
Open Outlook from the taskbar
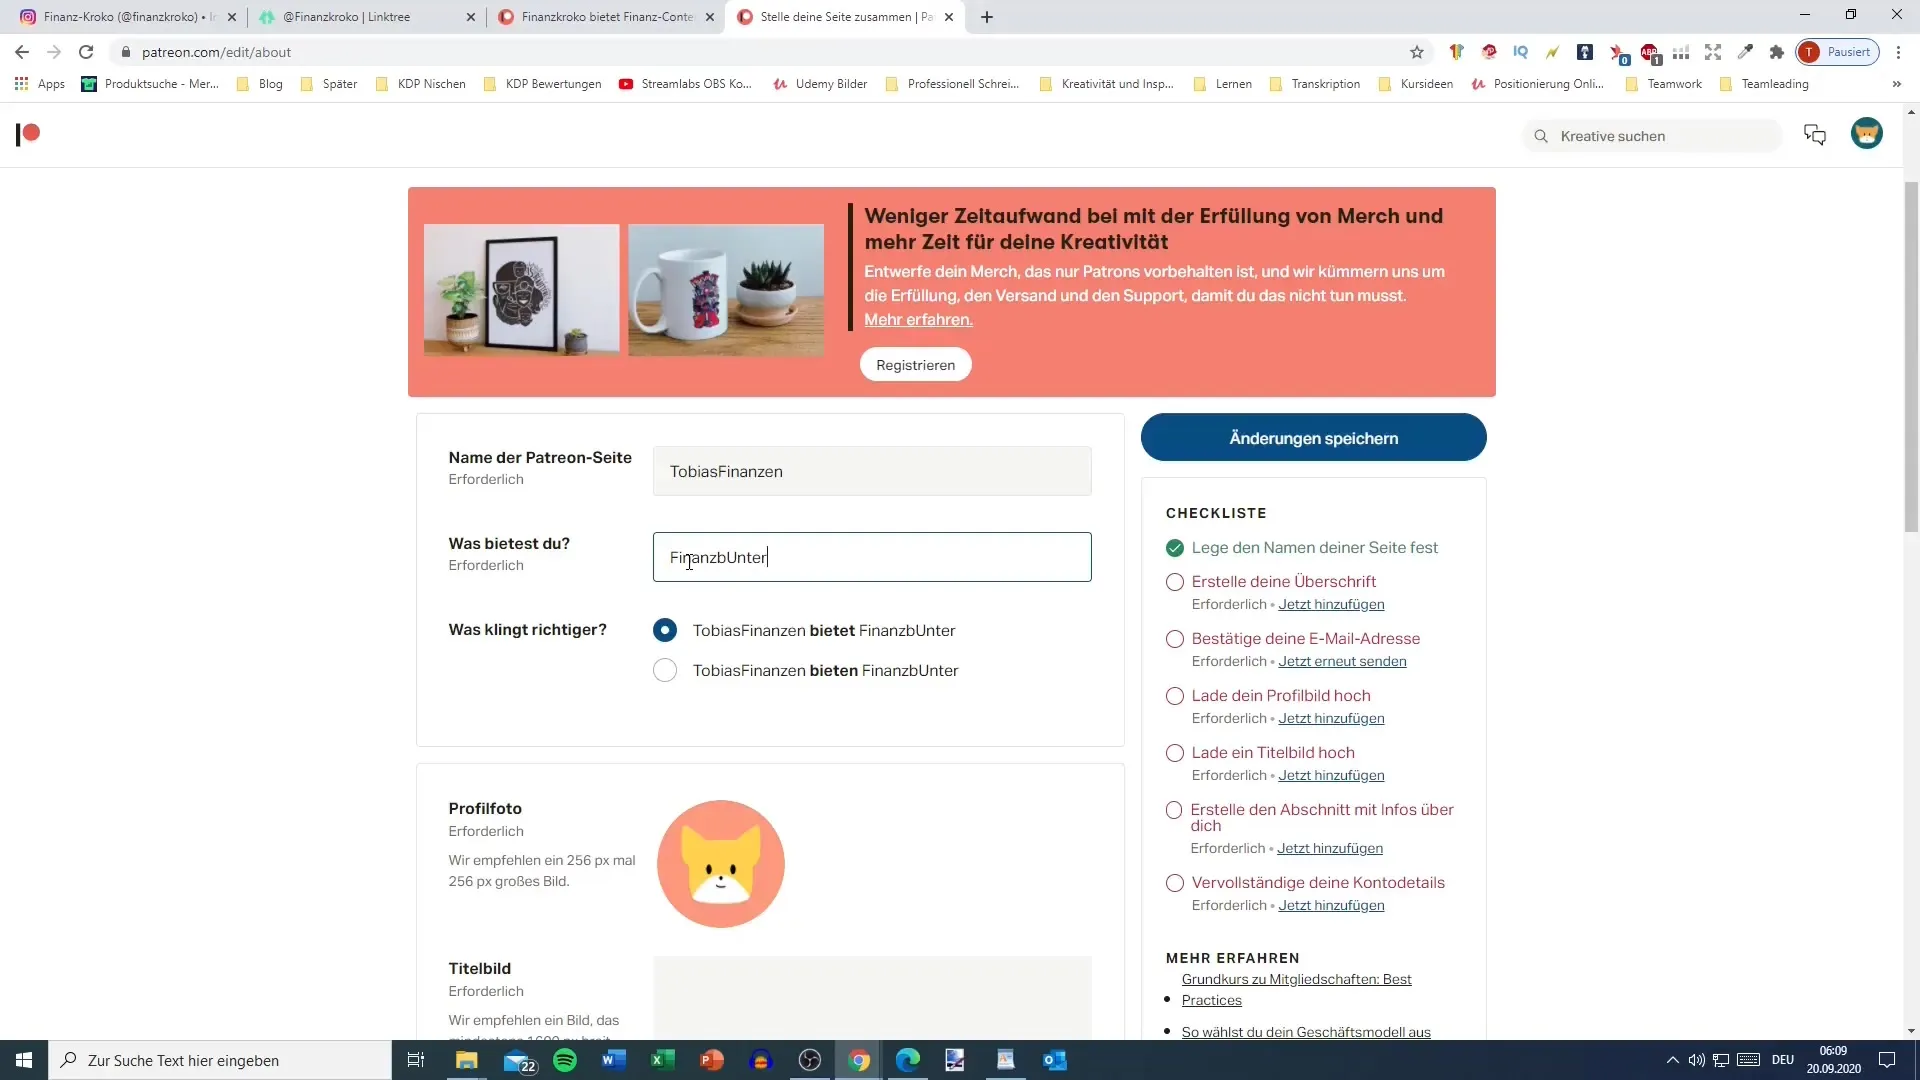[x=1054, y=1060]
